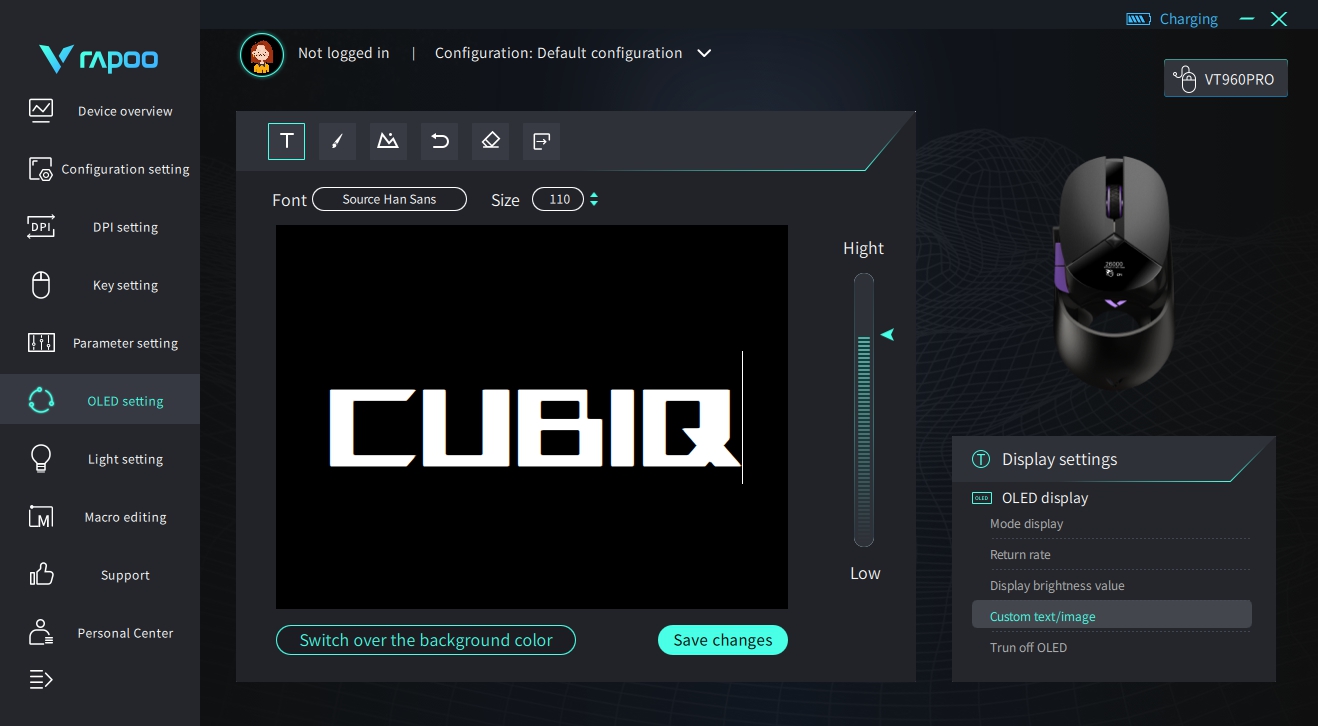Click the Configuration setting sidebar icon
The width and height of the screenshot is (1318, 726).
click(x=41, y=169)
